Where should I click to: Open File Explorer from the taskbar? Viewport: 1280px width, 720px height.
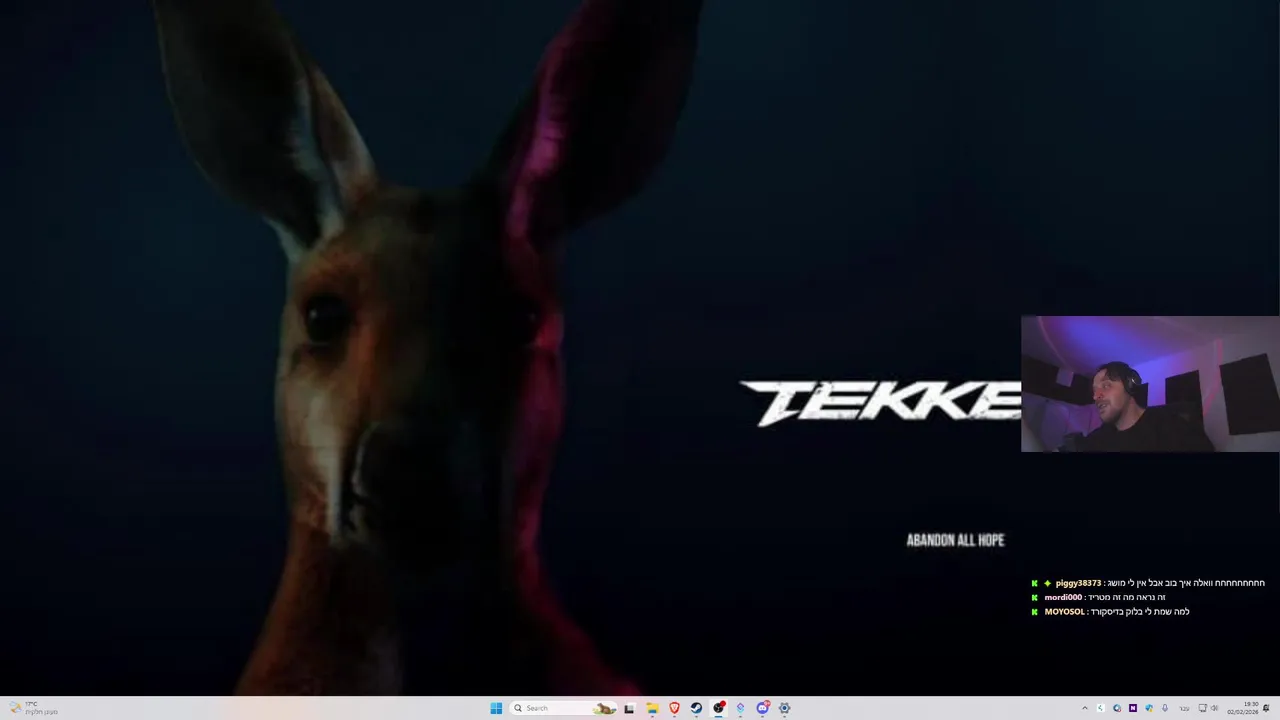coord(652,708)
